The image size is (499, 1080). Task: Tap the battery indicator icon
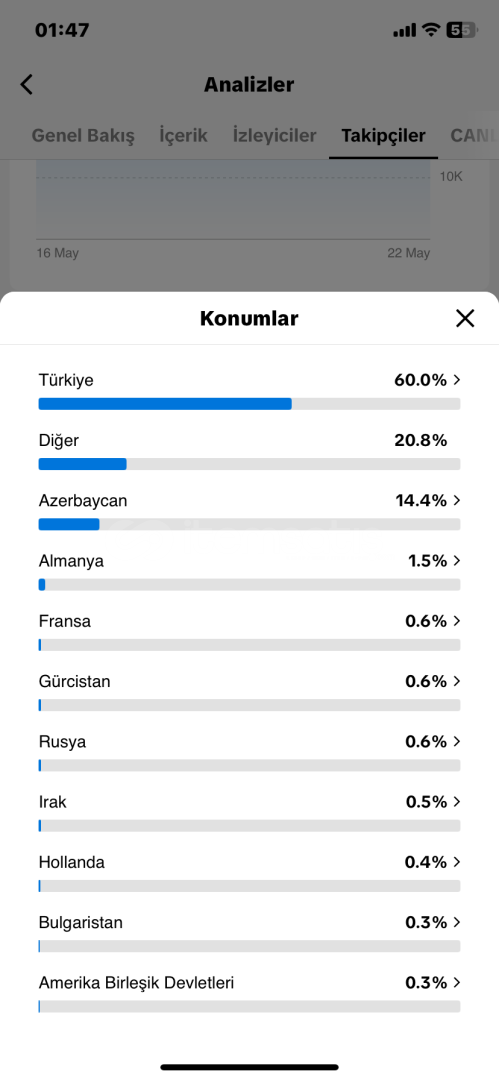pos(462,30)
